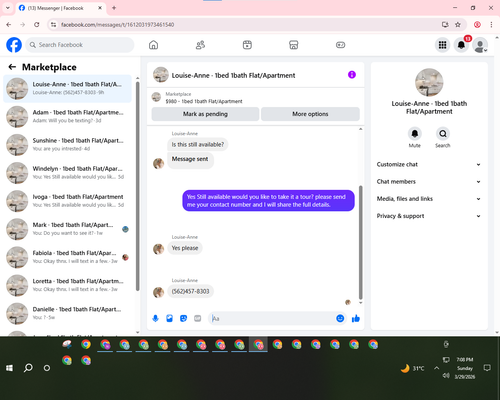Show hidden system tray icons chevron

click(436, 368)
